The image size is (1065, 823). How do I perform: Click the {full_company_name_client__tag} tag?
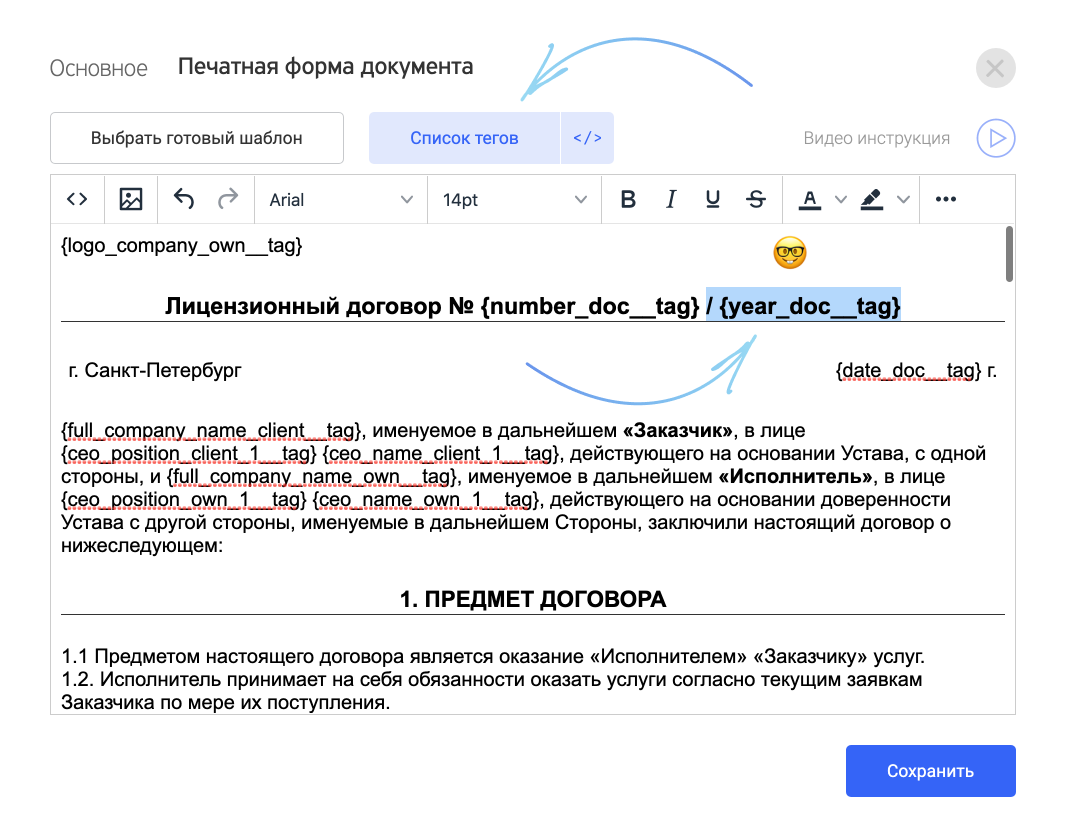coord(211,431)
